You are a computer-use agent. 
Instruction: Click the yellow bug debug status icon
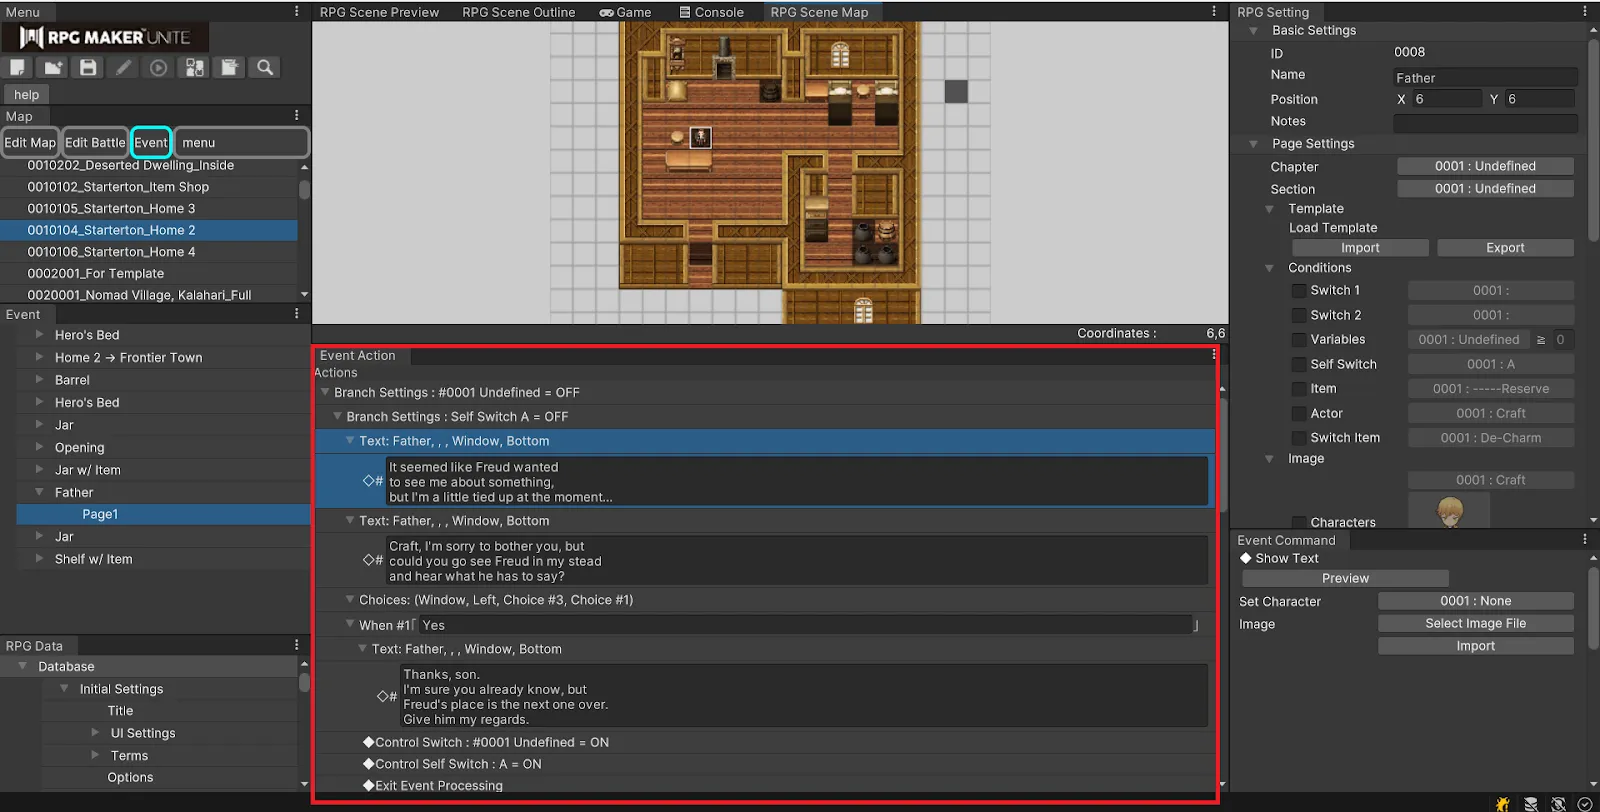click(x=1502, y=803)
